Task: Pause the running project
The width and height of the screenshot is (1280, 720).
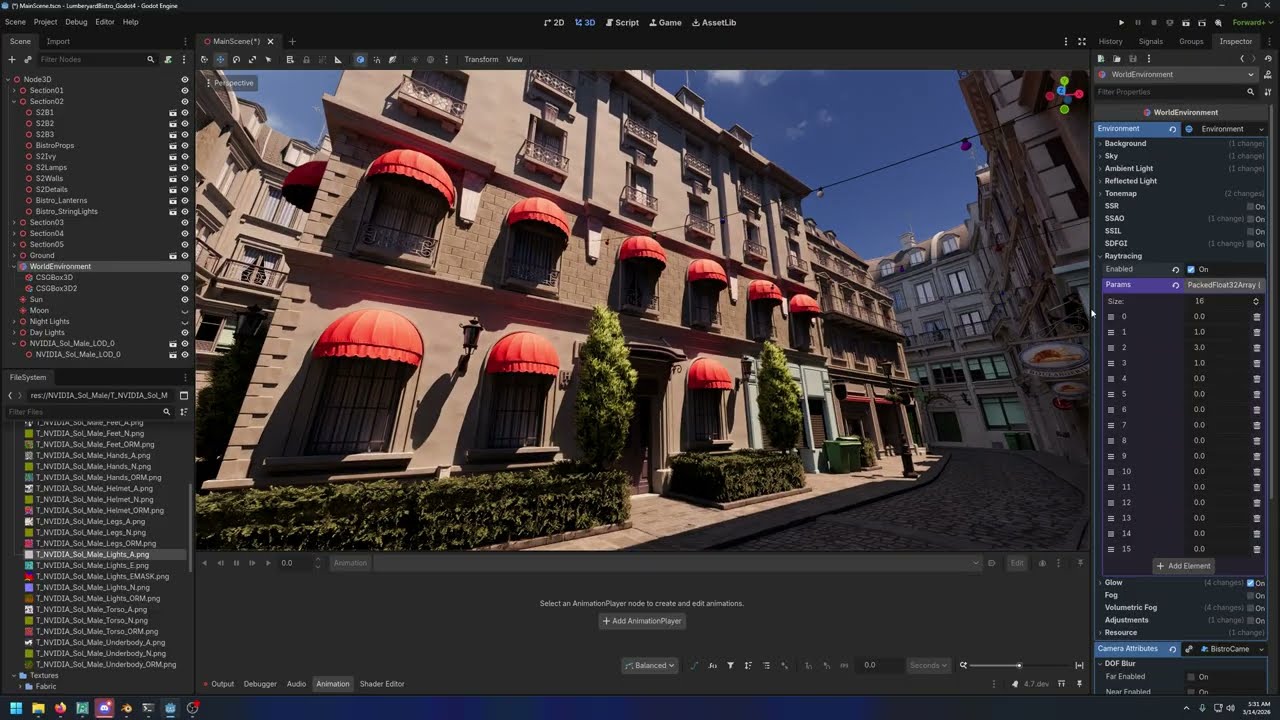Action: (x=1137, y=22)
